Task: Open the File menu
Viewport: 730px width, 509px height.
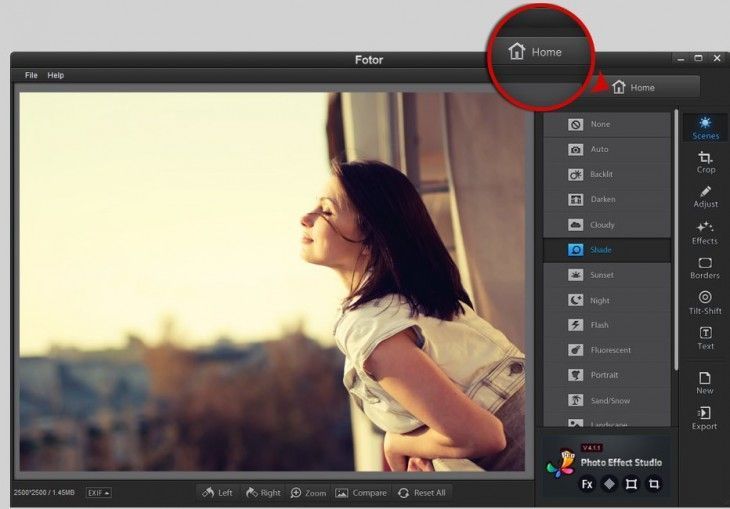Action: (31, 75)
